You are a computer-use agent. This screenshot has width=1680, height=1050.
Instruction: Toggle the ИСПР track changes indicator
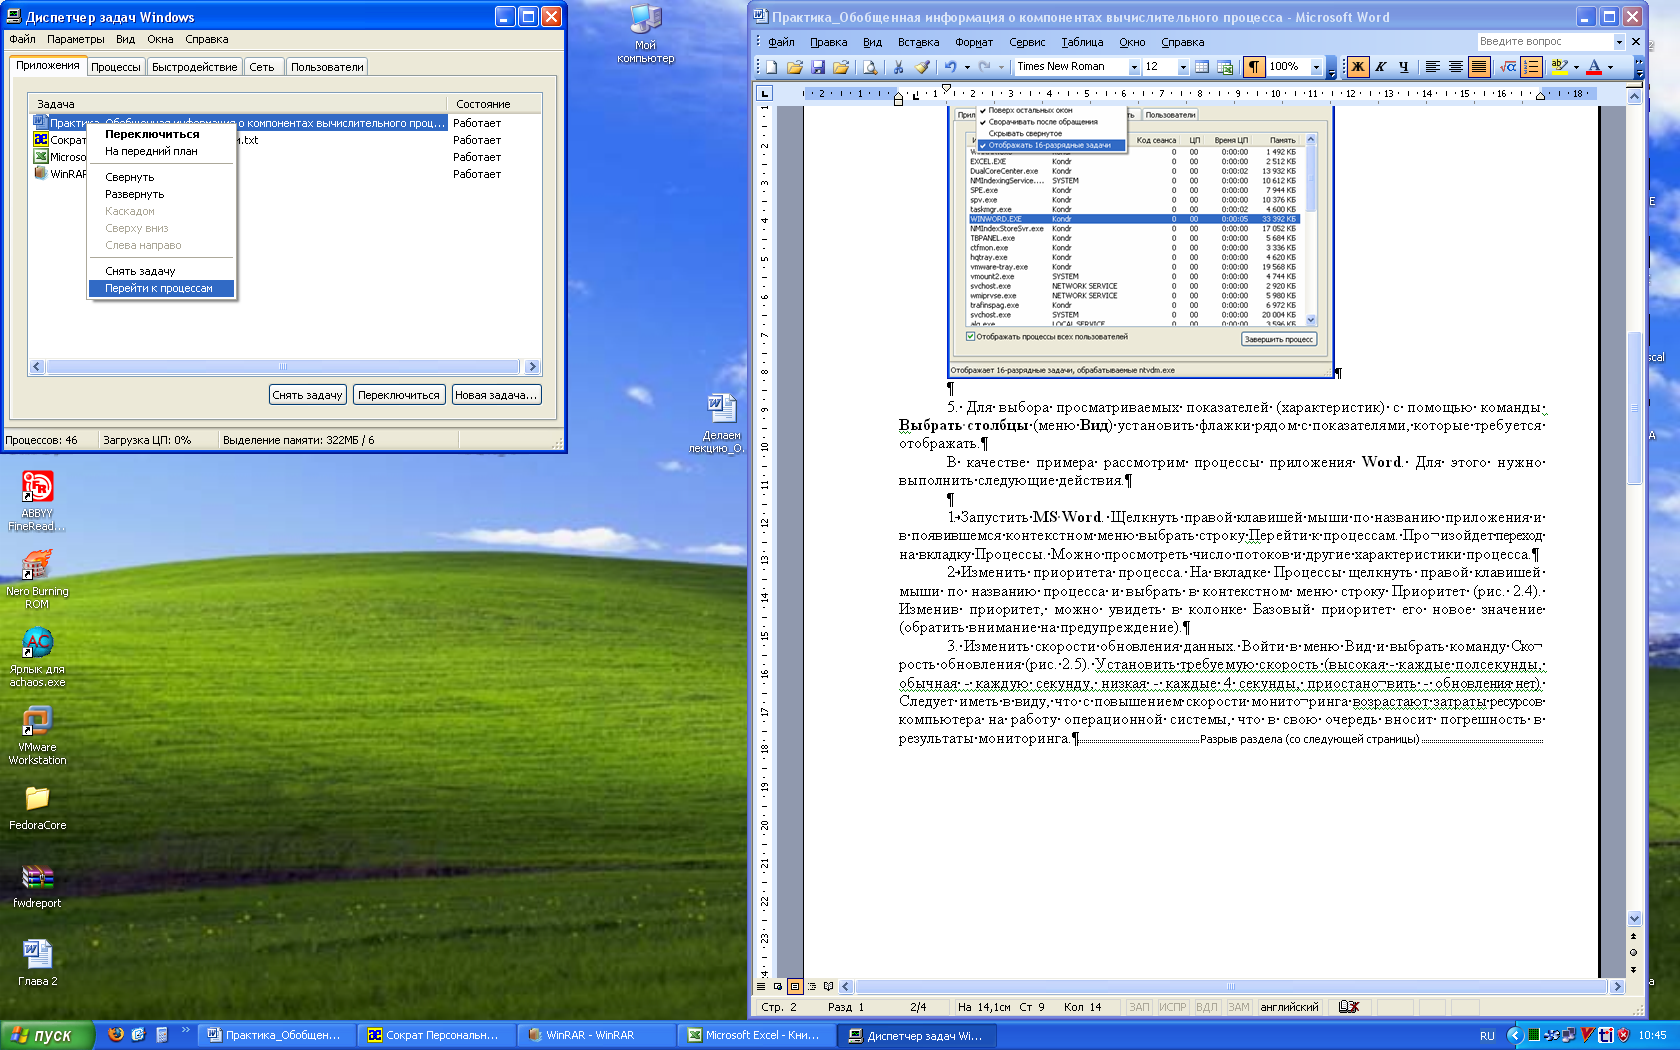click(x=1172, y=1007)
